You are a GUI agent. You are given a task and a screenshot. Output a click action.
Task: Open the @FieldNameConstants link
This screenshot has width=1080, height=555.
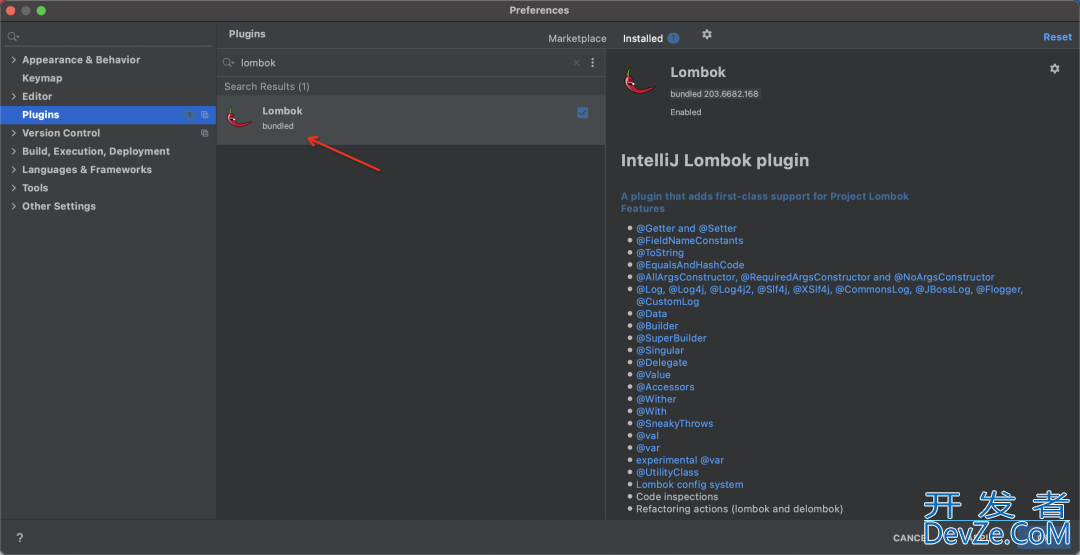(689, 241)
